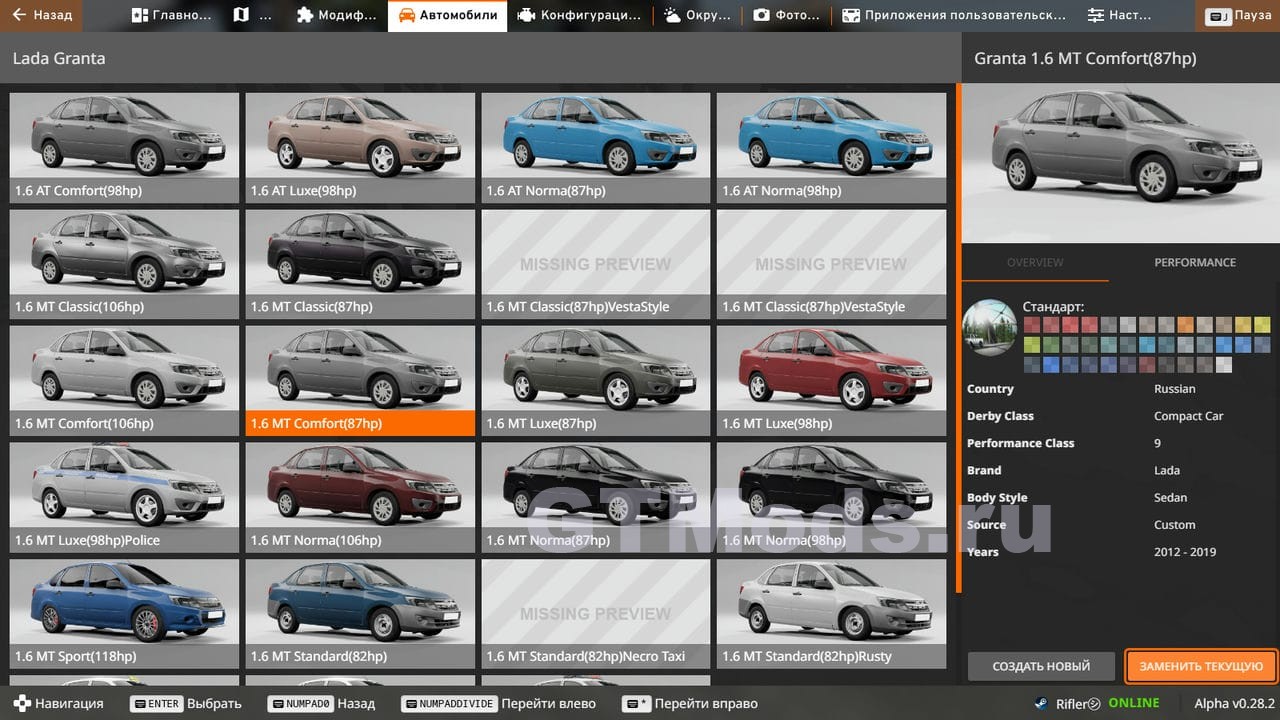Click СОЗДАТЬ НОВЫЙ button
This screenshot has width=1280, height=720.
[x=1041, y=666]
